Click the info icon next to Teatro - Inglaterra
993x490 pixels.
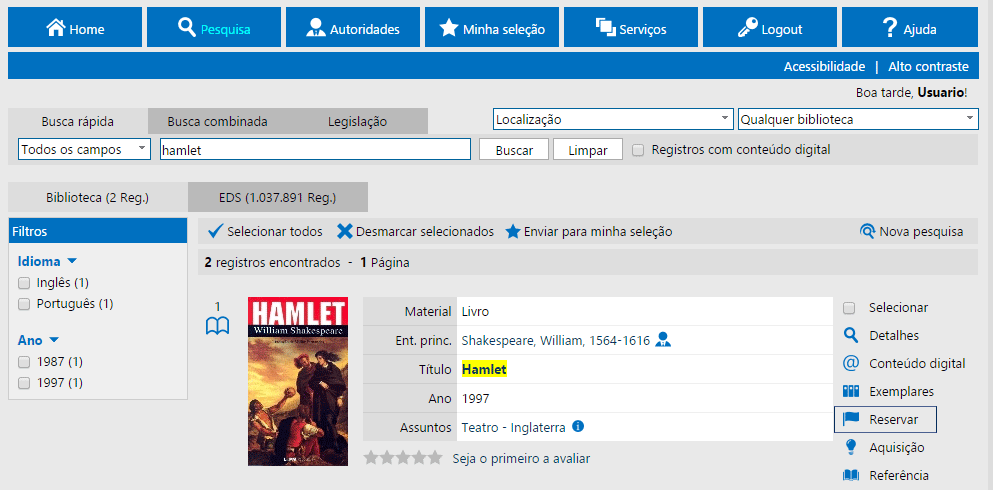coord(578,427)
